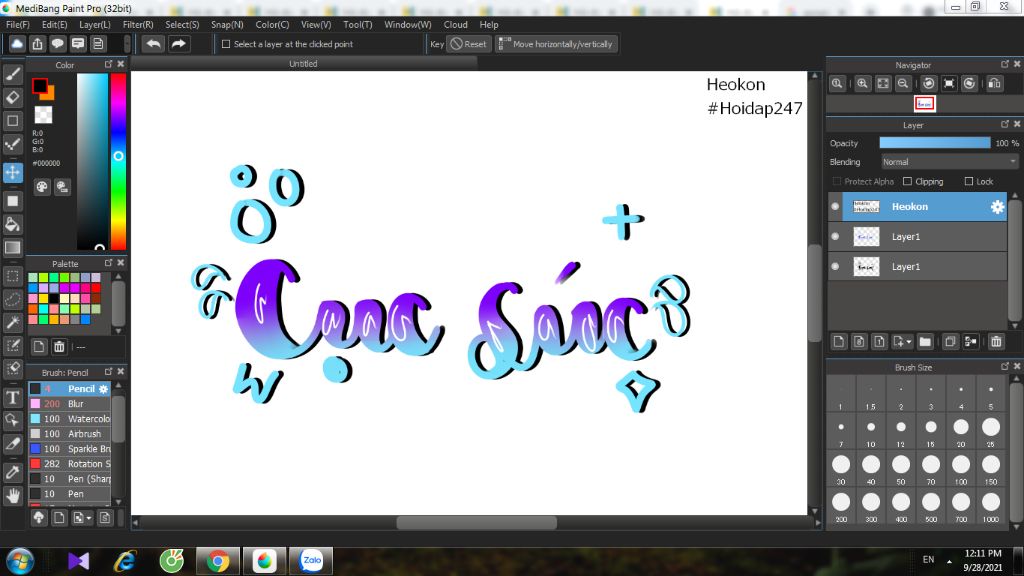The height and width of the screenshot is (576, 1024).
Task: Adjust the layer Opacity slider
Action: (935, 143)
